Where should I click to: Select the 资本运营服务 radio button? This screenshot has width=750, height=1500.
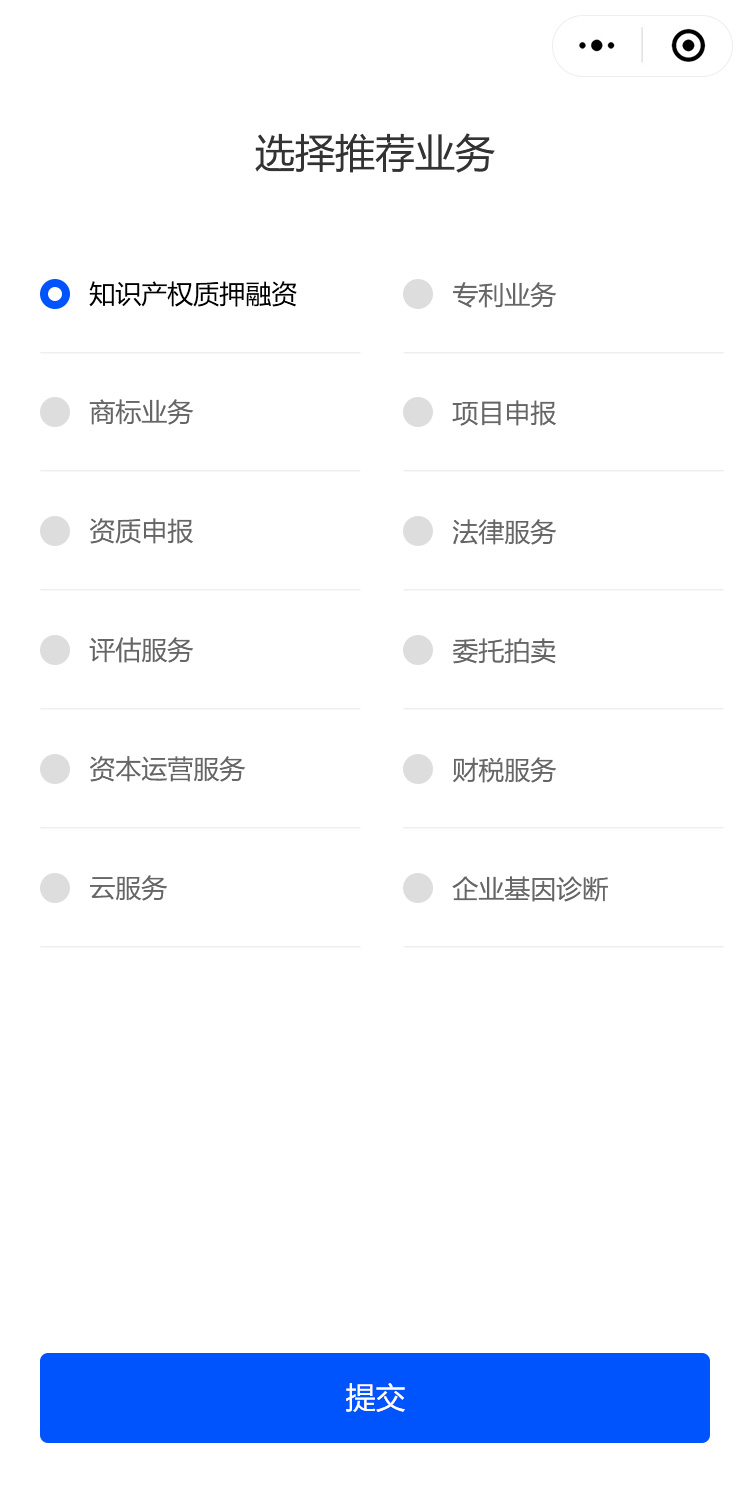tap(55, 769)
